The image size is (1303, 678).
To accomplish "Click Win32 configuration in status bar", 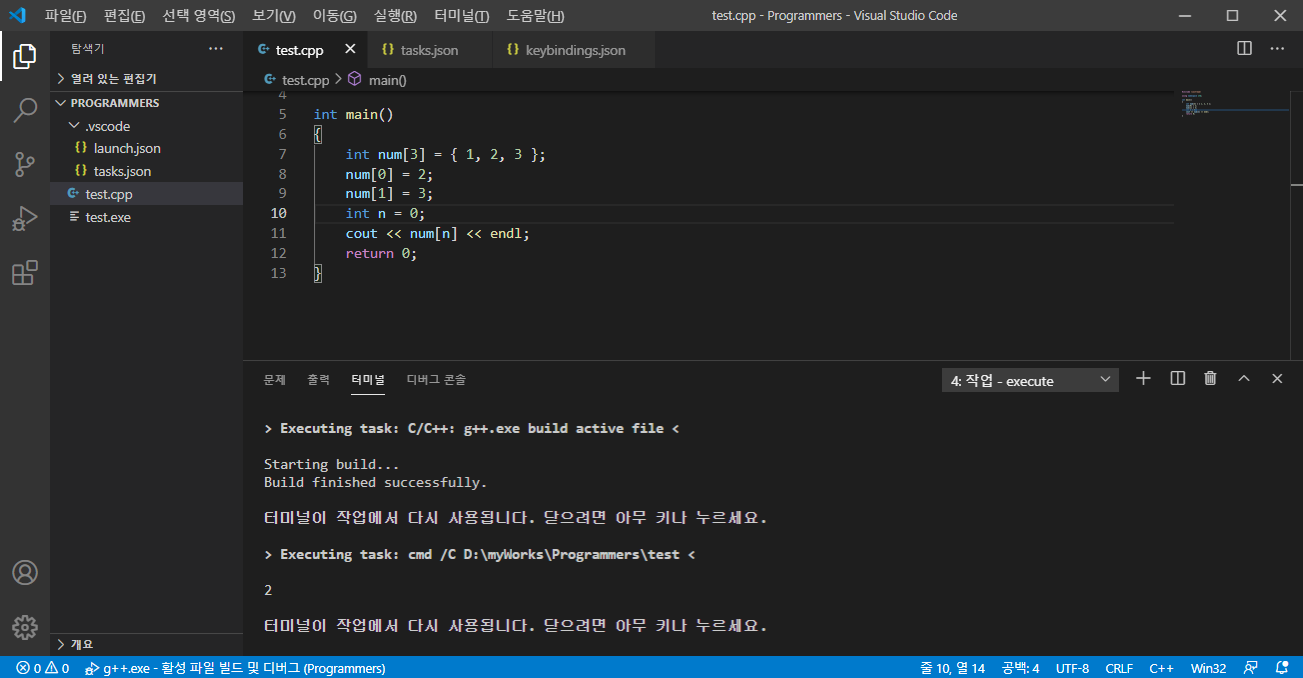I will pyautogui.click(x=1208, y=668).
